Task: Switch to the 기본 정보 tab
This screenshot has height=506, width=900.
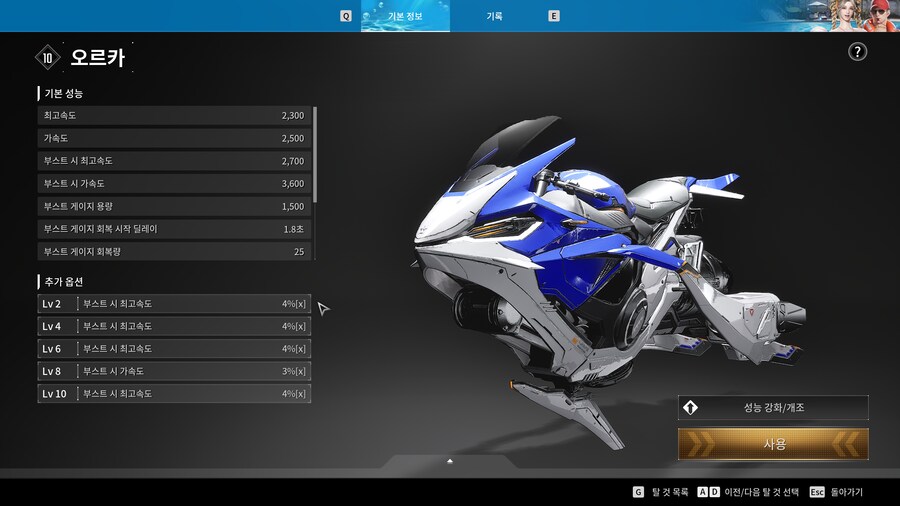Action: [405, 16]
